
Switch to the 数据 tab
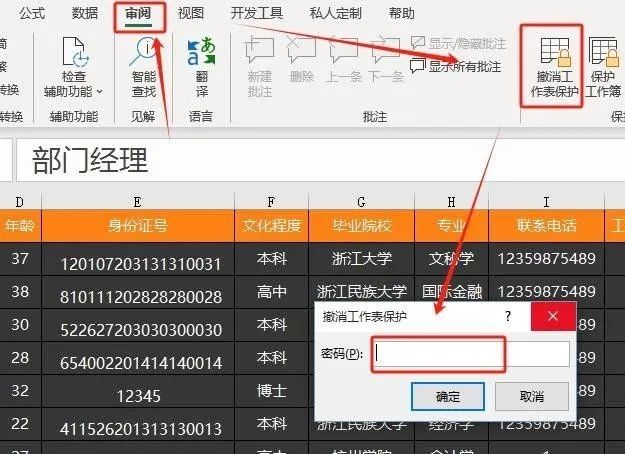85,13
